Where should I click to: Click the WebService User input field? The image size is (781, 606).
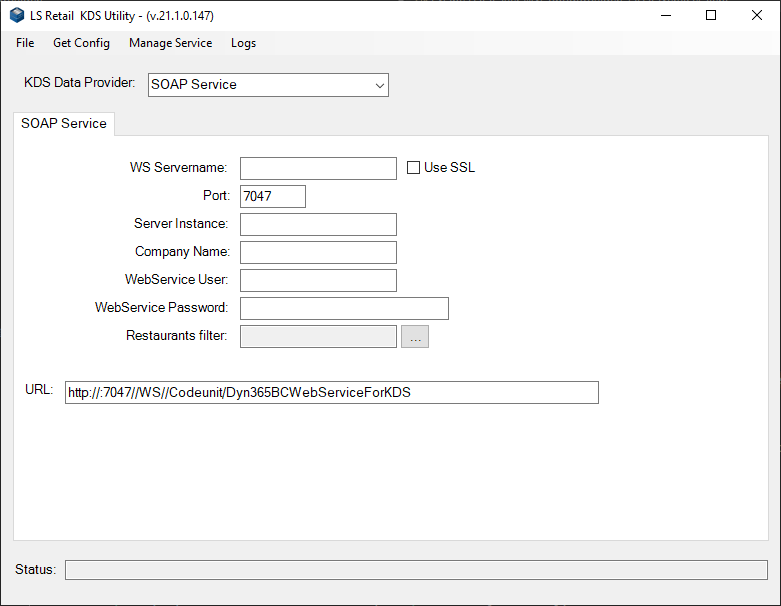(x=318, y=280)
